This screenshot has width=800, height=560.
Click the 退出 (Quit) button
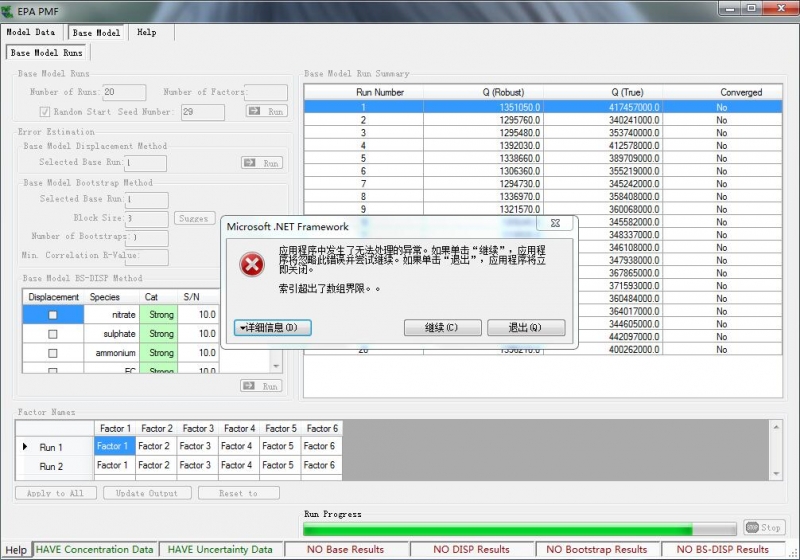pyautogui.click(x=526, y=328)
